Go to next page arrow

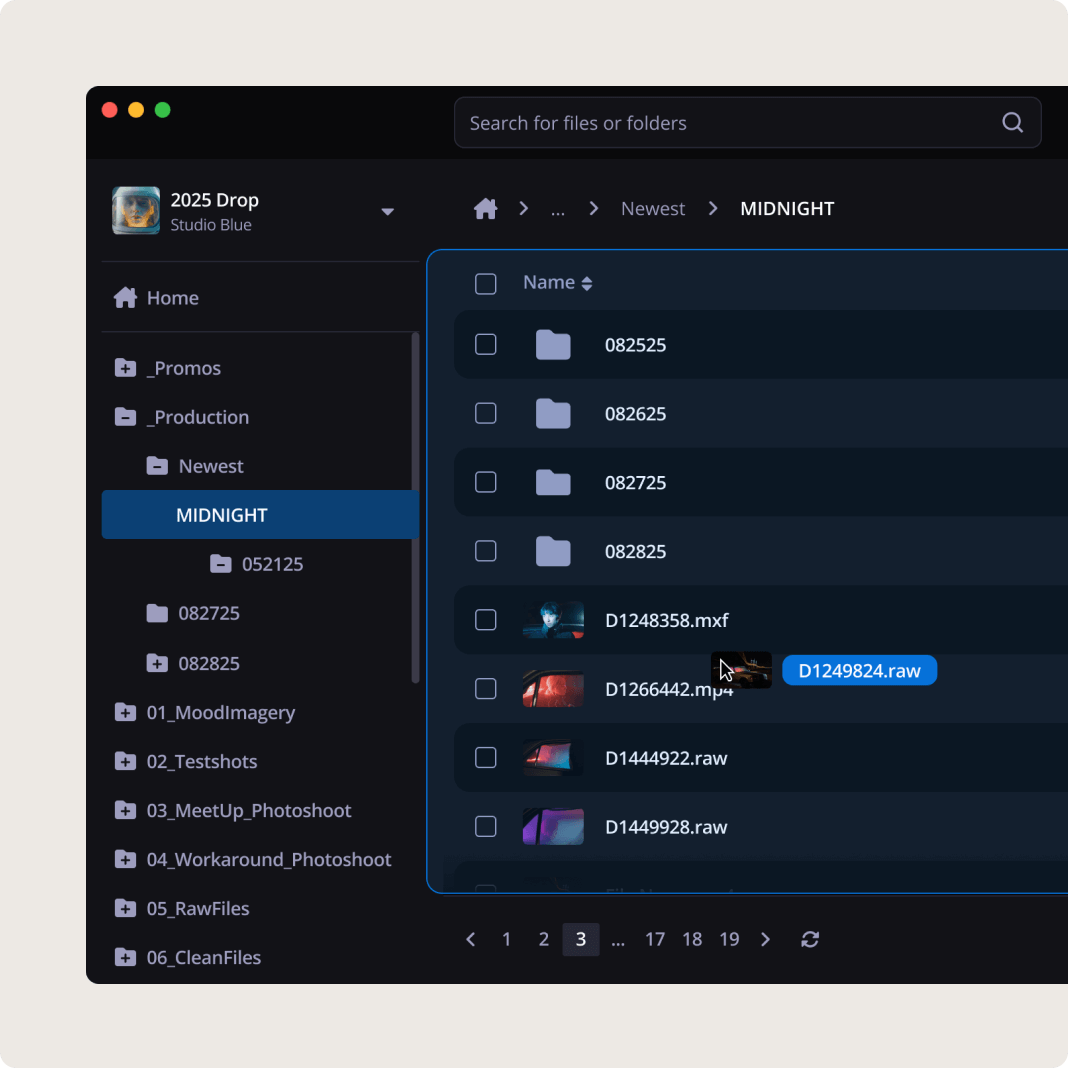pos(766,939)
